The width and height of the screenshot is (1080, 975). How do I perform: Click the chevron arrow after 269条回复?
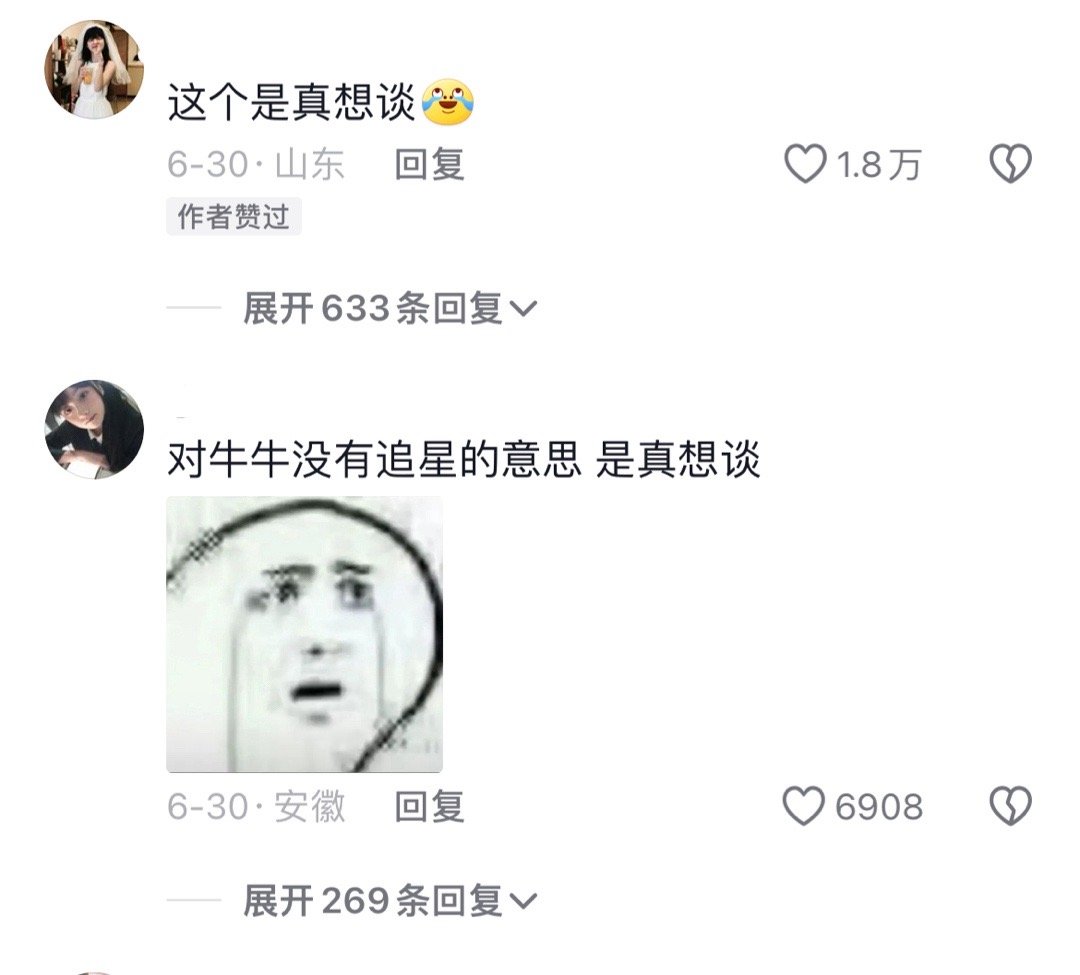point(523,901)
